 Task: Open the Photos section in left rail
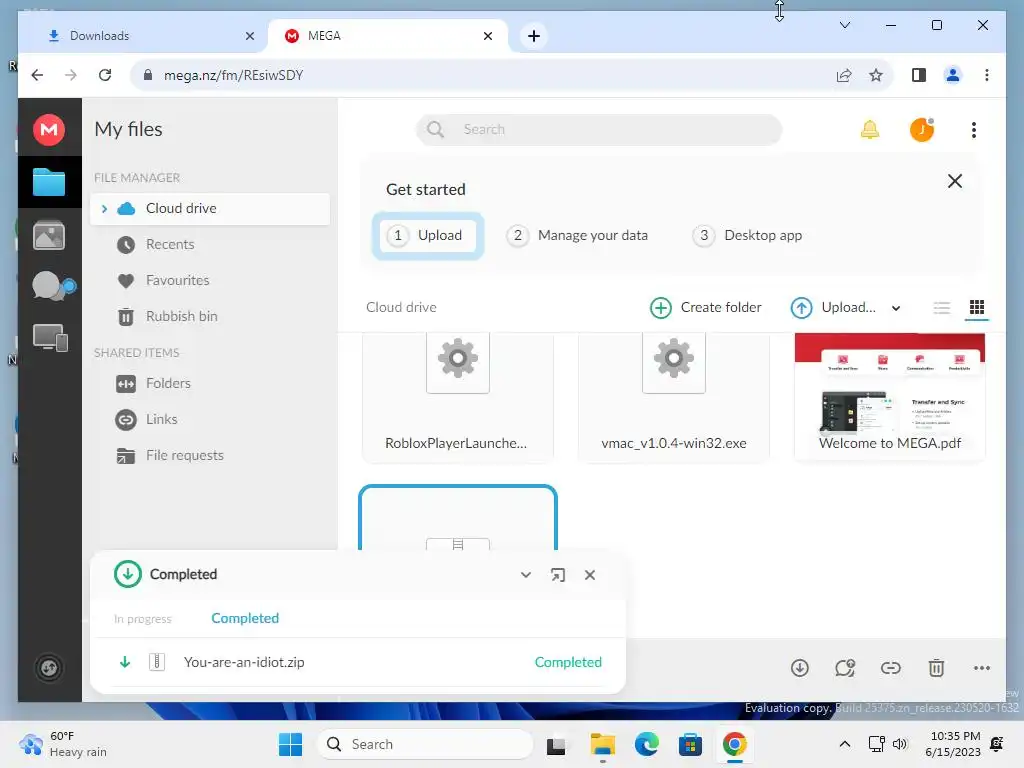(49, 235)
